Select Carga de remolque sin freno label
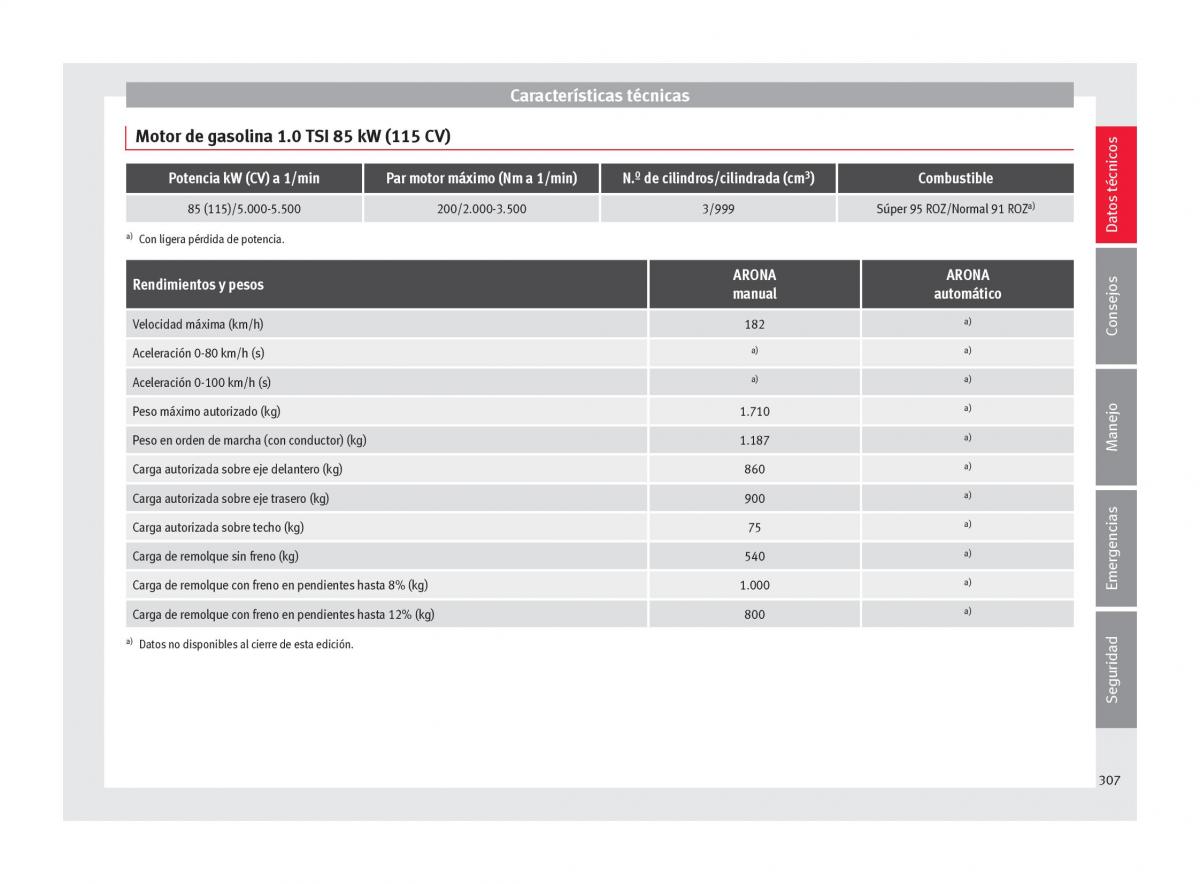 pyautogui.click(x=215, y=556)
